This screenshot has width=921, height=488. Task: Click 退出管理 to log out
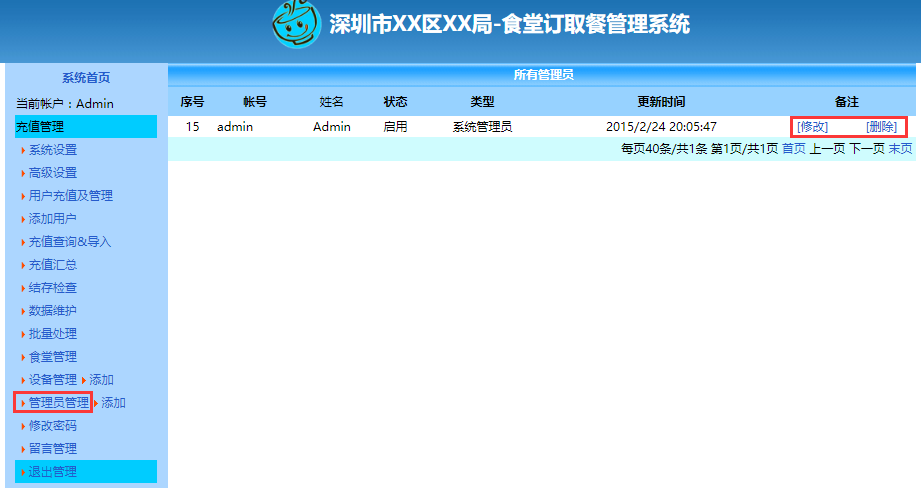[53, 472]
